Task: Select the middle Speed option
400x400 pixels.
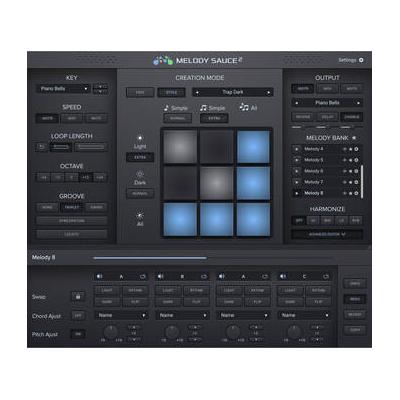Action: 72,118
